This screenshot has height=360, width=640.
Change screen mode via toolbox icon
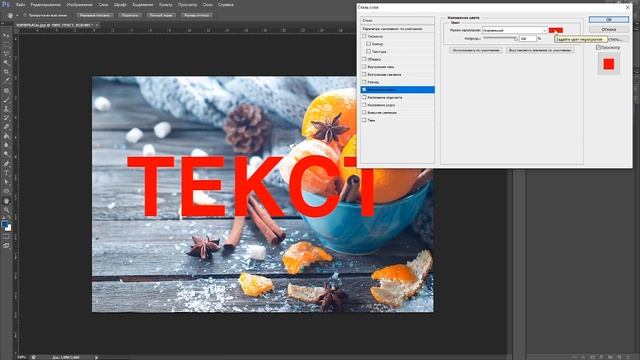click(6, 246)
